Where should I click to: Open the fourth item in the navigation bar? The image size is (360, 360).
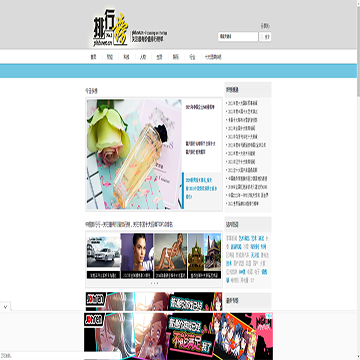[143, 57]
